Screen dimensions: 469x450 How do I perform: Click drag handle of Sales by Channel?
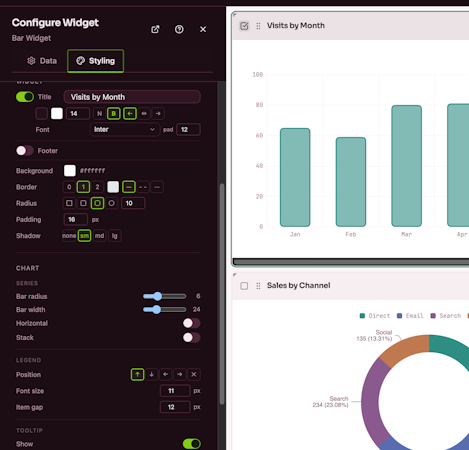[258, 286]
